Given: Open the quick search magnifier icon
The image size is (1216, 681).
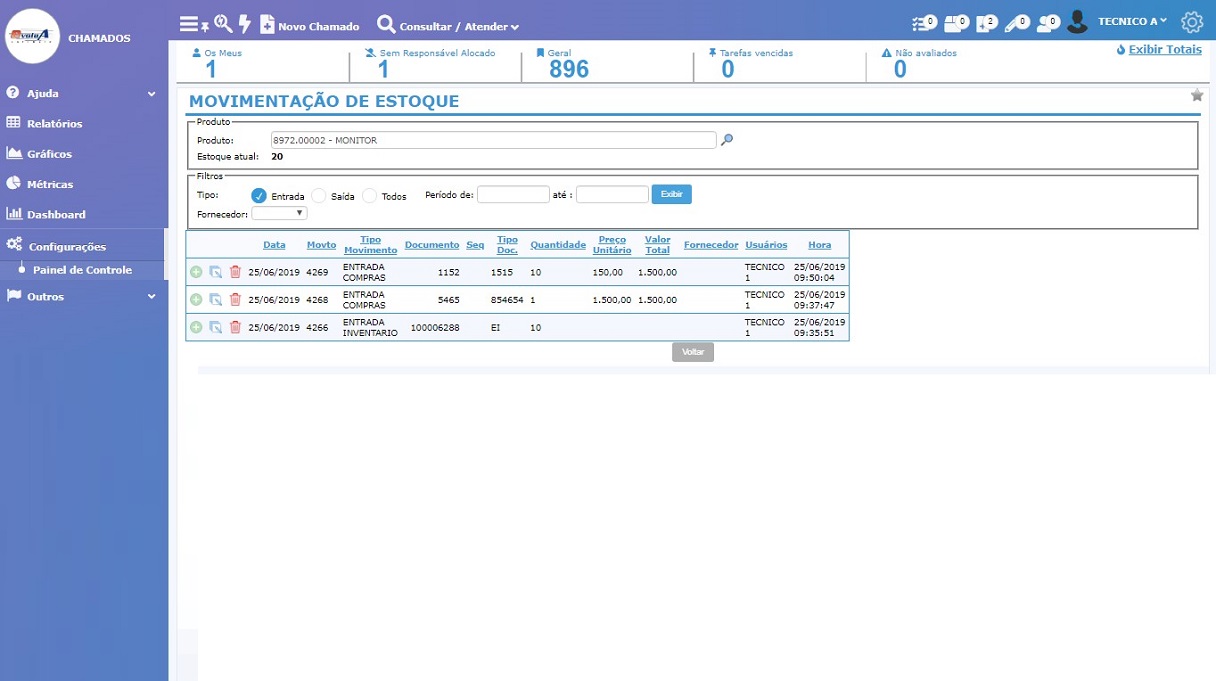Looking at the screenshot, I should (x=223, y=24).
